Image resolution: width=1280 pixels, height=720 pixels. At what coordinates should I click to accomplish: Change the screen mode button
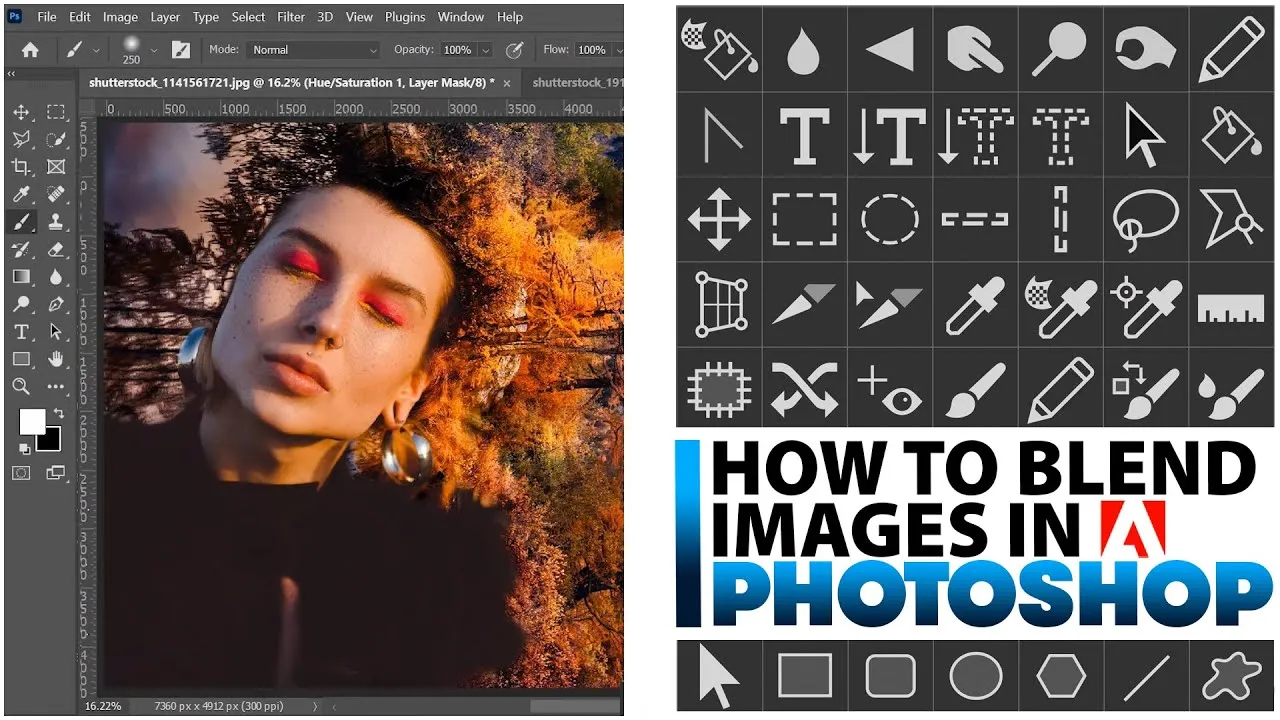(x=56, y=472)
